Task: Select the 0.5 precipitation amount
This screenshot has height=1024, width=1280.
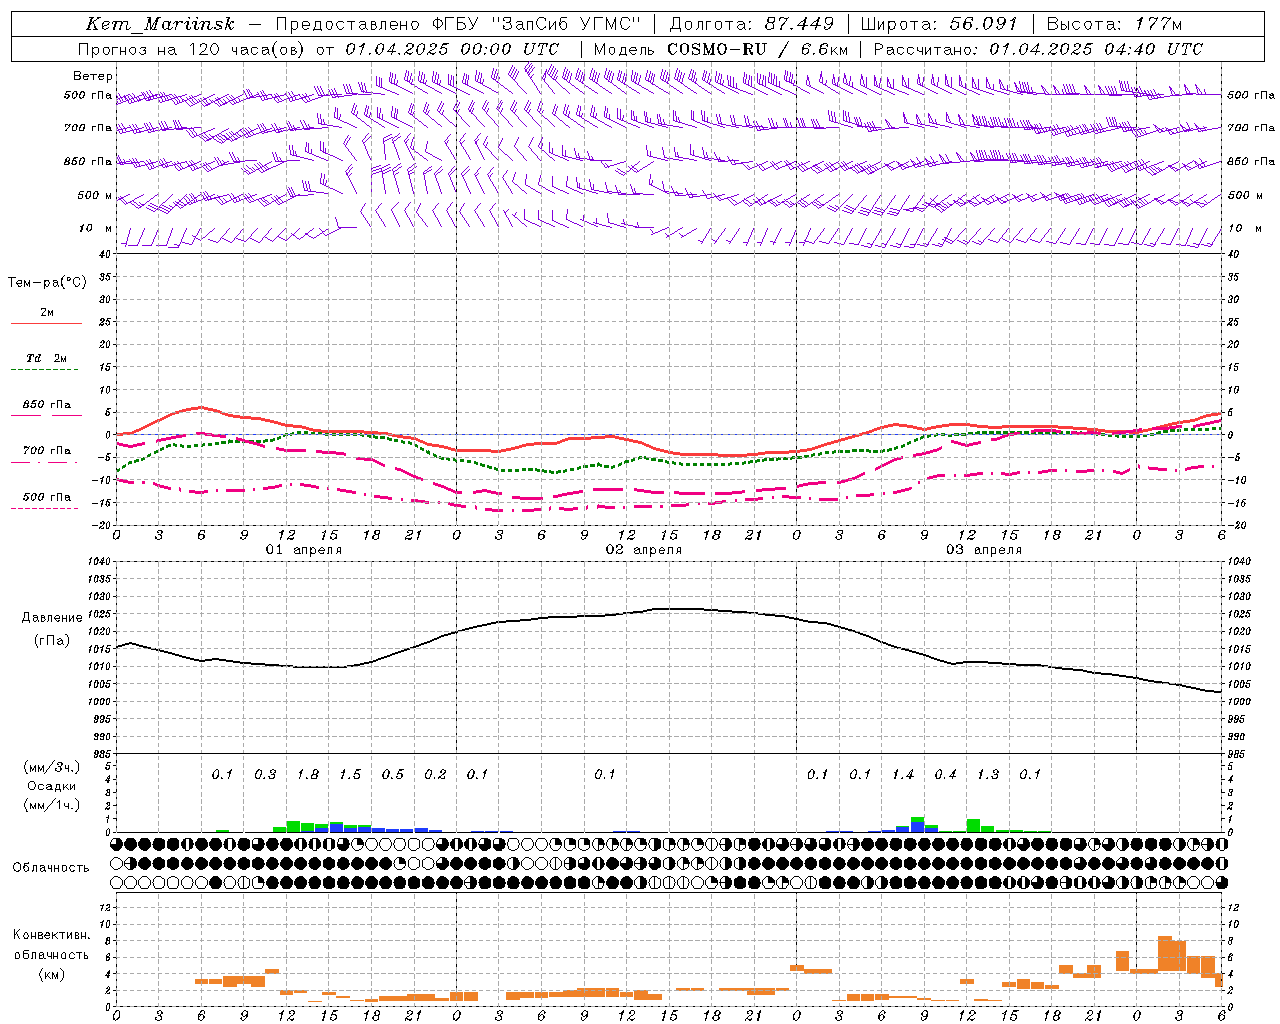Action: click(392, 775)
